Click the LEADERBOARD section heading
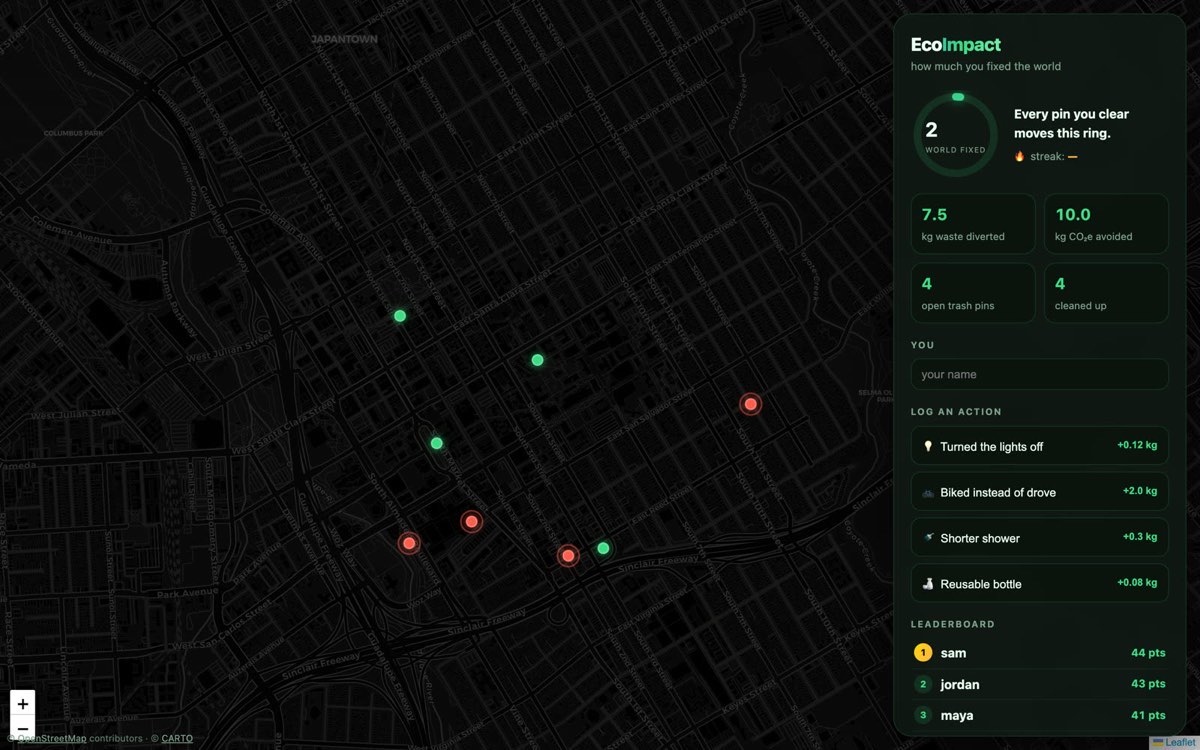The height and width of the screenshot is (750, 1200). tap(953, 624)
